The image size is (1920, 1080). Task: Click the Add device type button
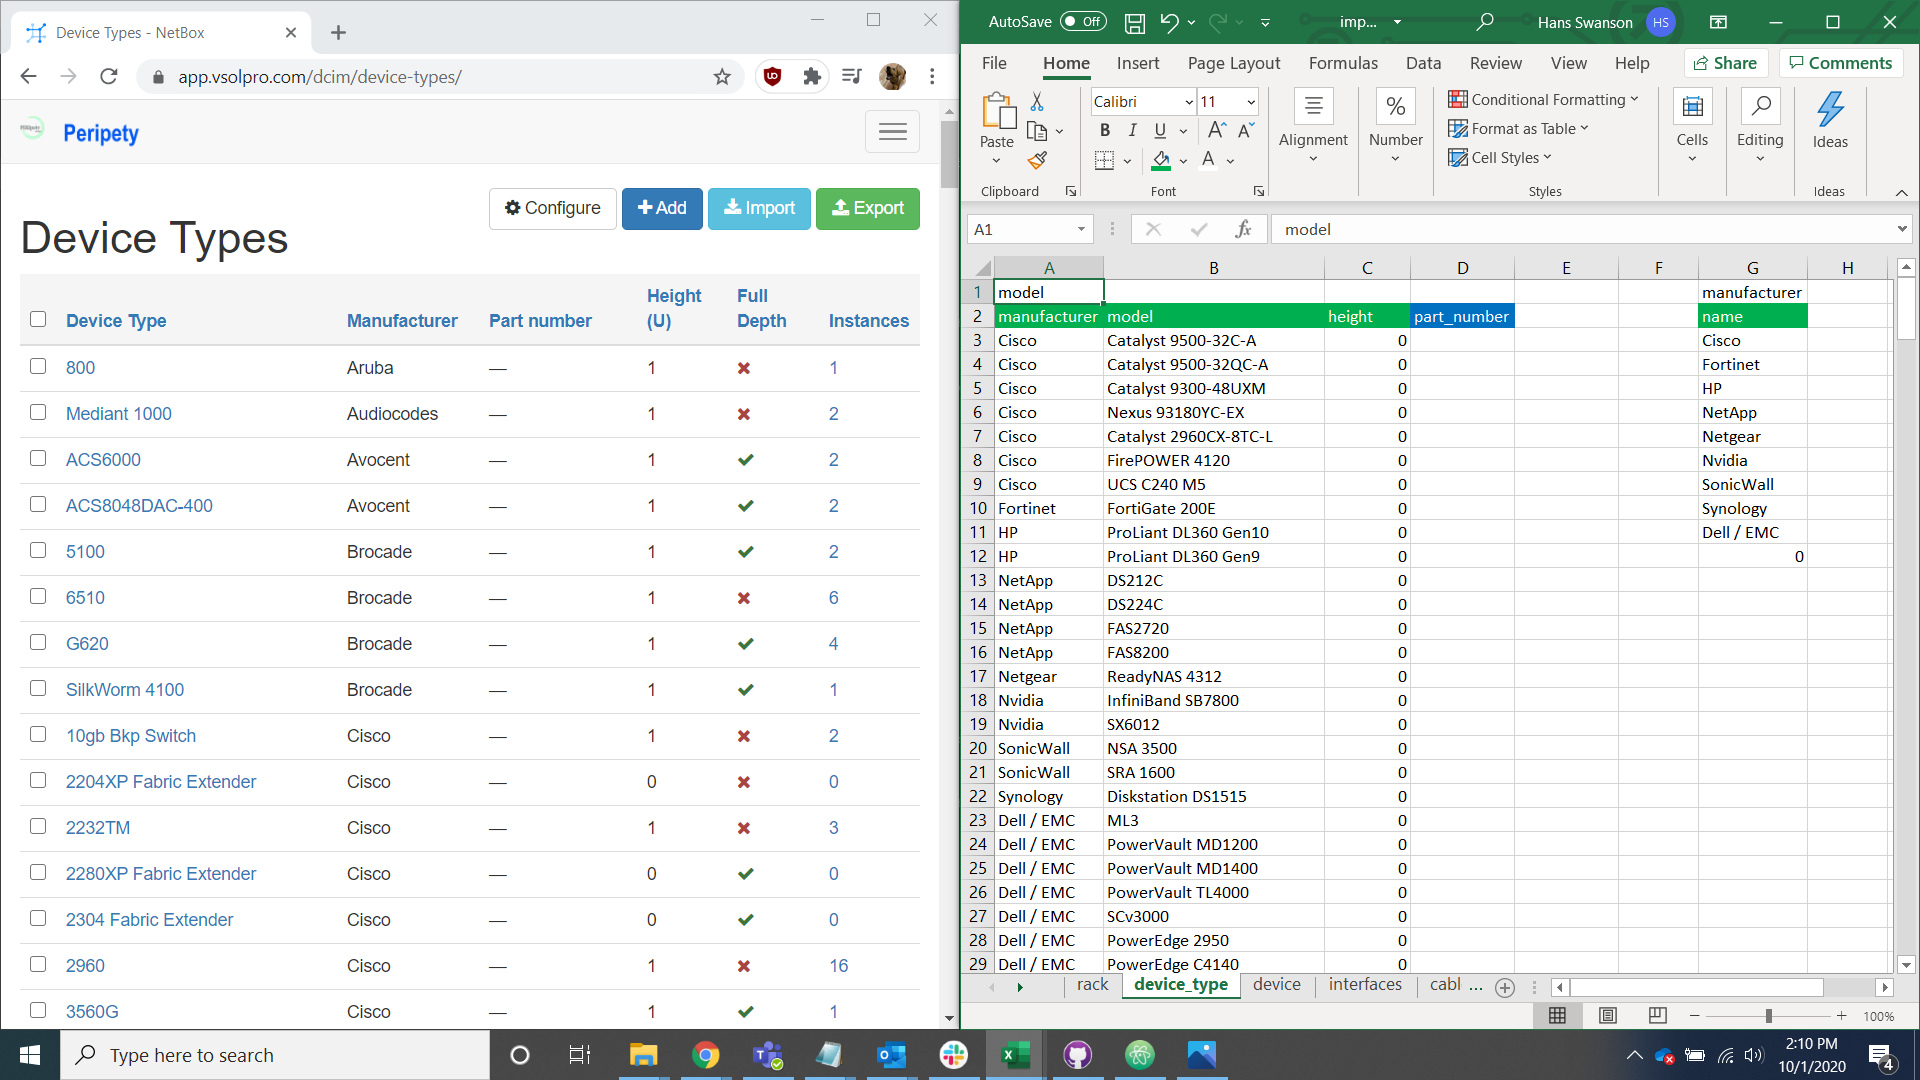click(x=662, y=208)
